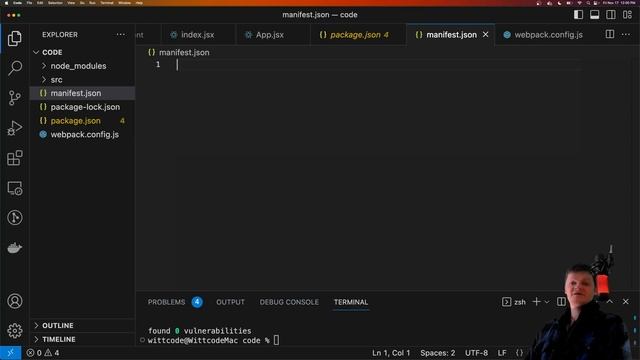The width and height of the screenshot is (640, 360).
Task: Select the zsh terminal instance
Action: tap(514, 302)
